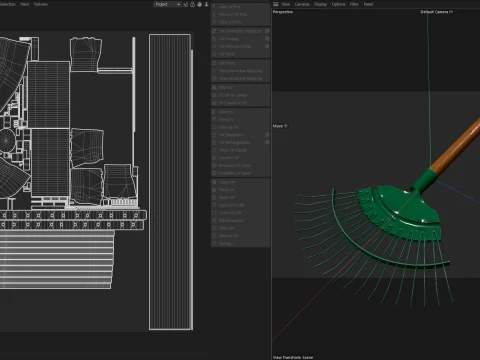Click the Cycle UV CCW icon
This screenshot has width=480, height=360.
click(214, 205)
